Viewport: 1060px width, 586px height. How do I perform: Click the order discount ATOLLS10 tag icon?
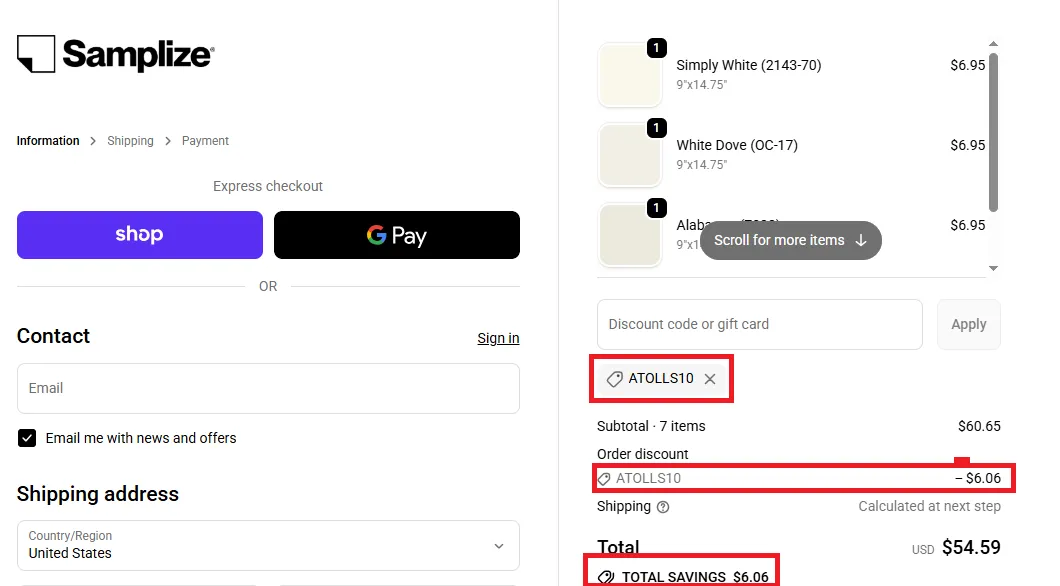[604, 479]
